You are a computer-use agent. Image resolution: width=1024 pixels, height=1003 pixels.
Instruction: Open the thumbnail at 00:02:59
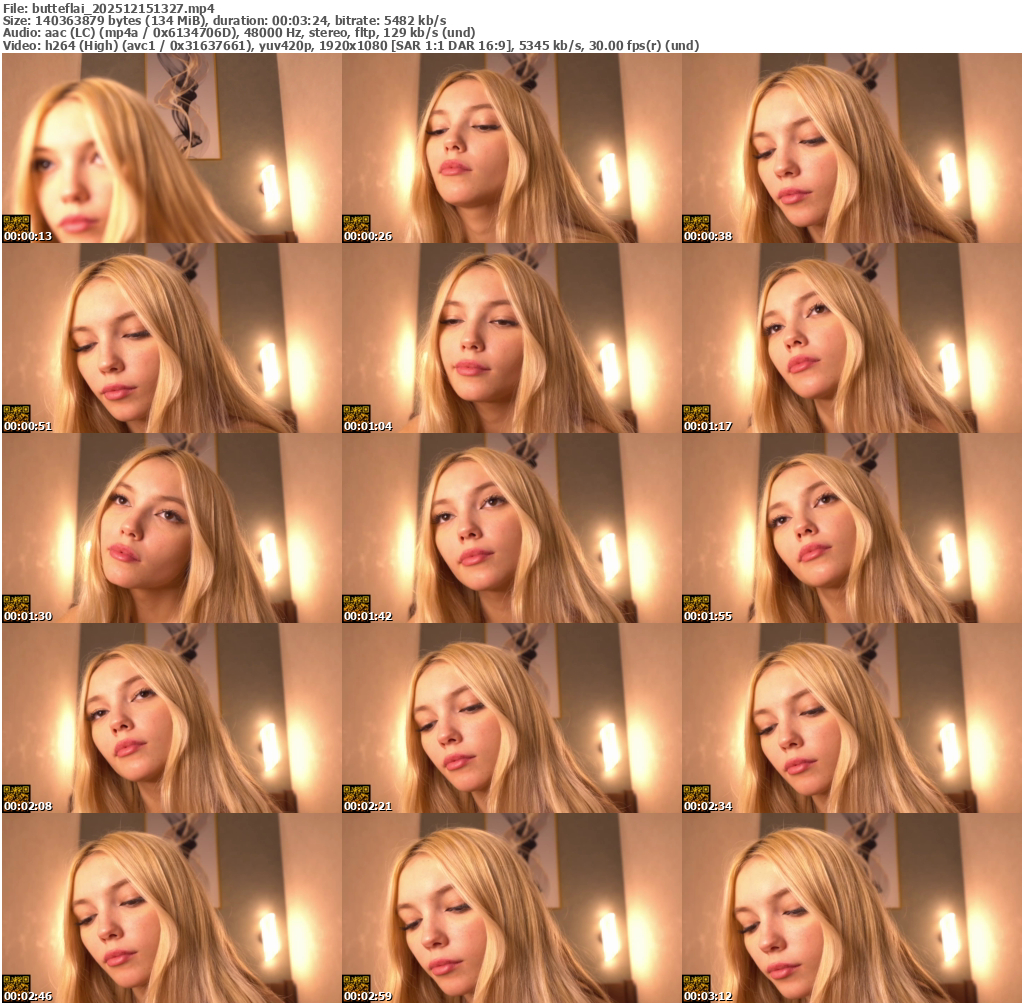tap(512, 908)
